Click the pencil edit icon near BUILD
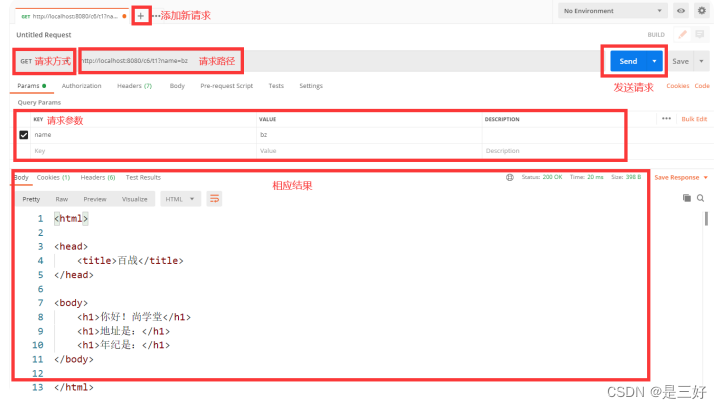 pos(682,35)
